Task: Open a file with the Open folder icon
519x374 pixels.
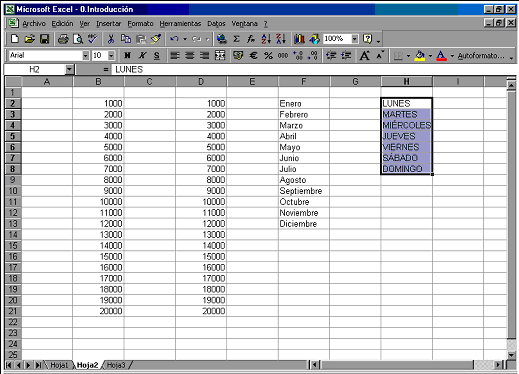Action: [29, 39]
